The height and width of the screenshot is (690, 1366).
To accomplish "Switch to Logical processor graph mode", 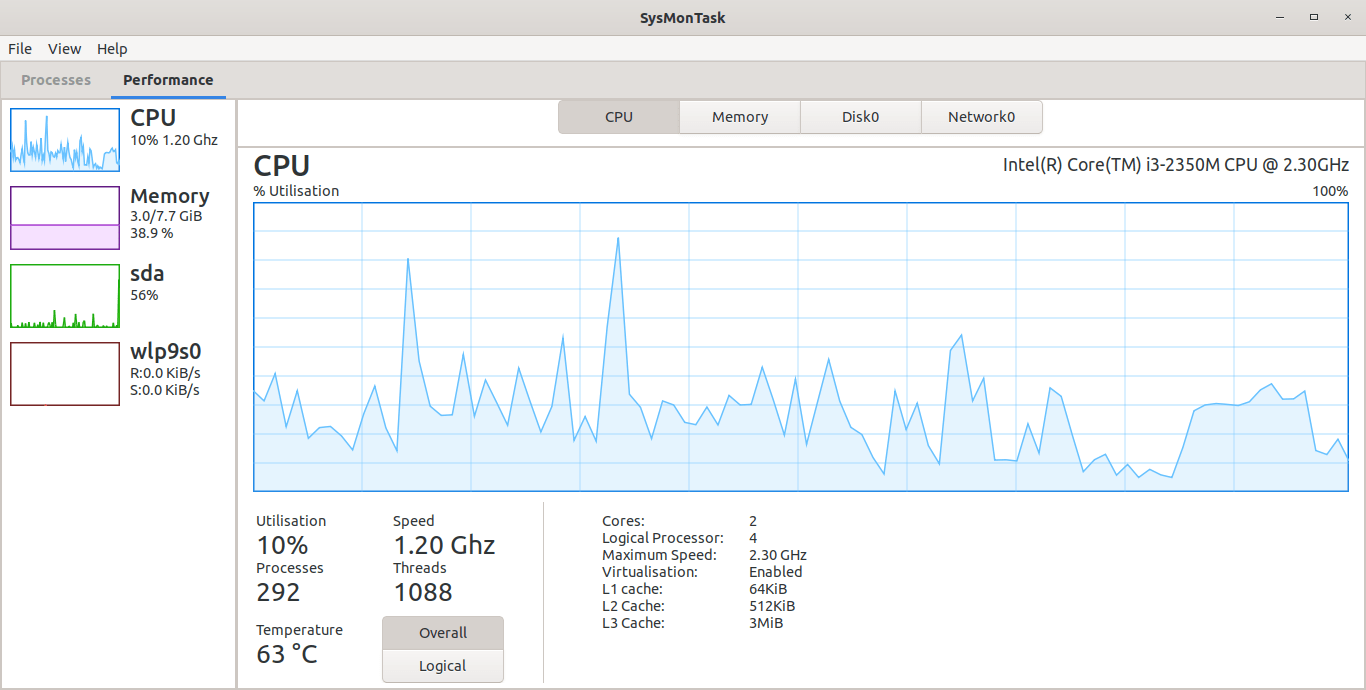I will click(443, 666).
